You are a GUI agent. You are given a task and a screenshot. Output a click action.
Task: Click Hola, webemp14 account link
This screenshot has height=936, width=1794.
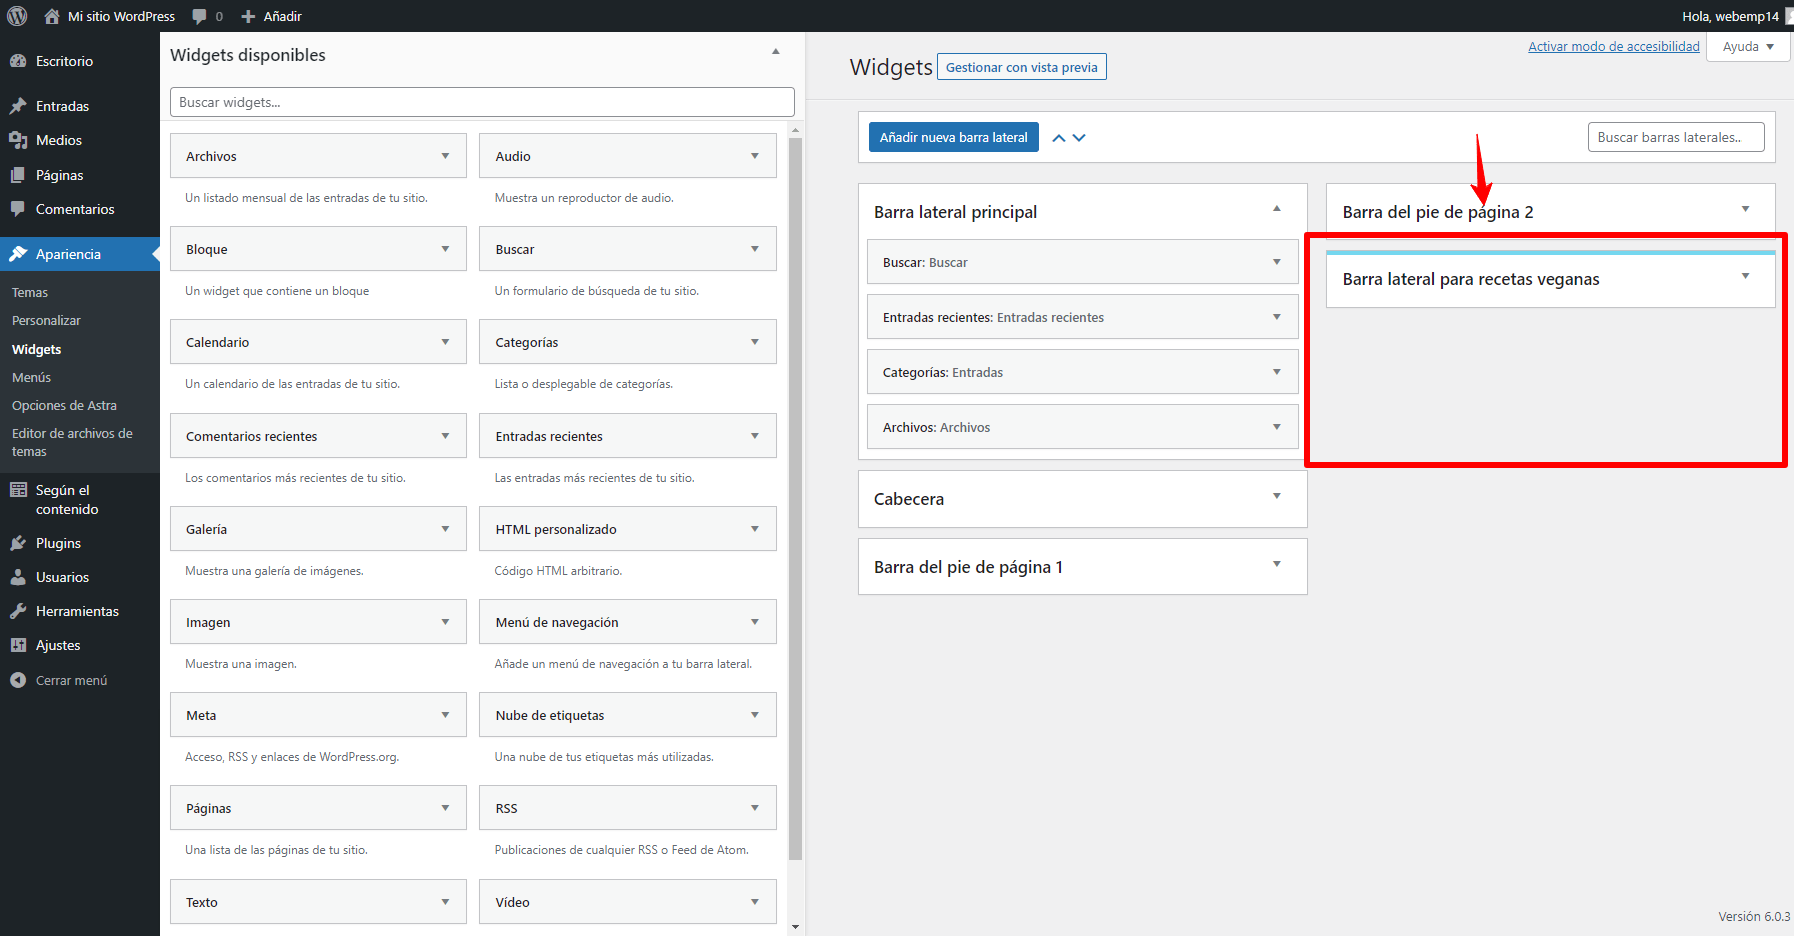tap(1731, 16)
